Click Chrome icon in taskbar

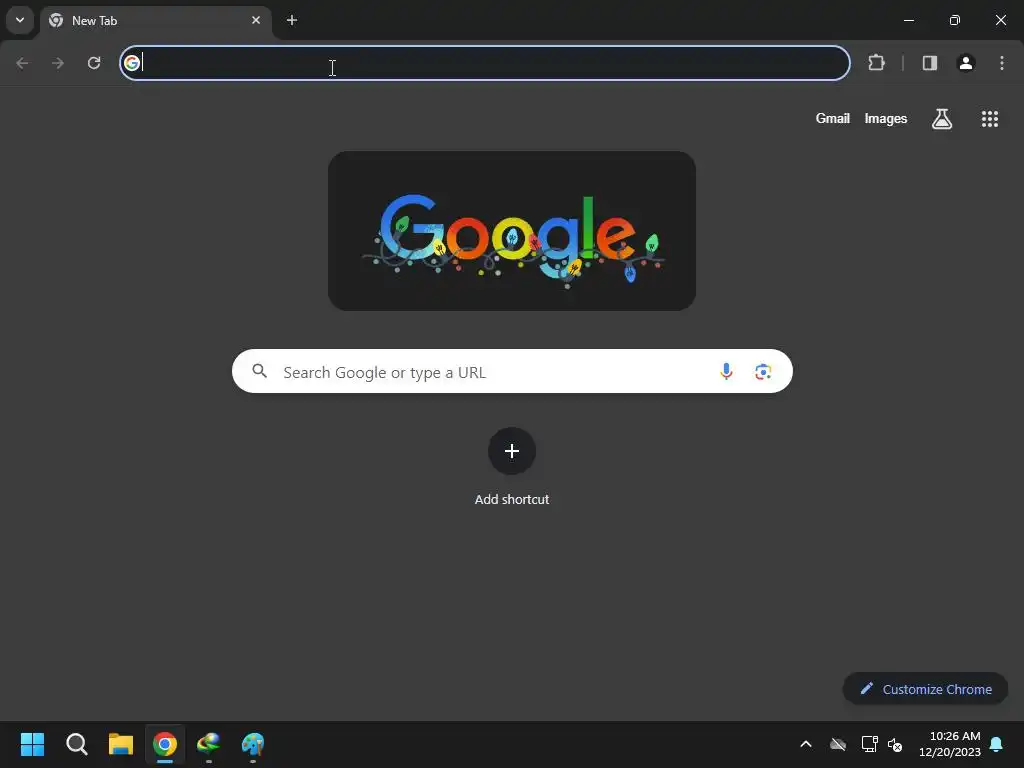(x=165, y=744)
